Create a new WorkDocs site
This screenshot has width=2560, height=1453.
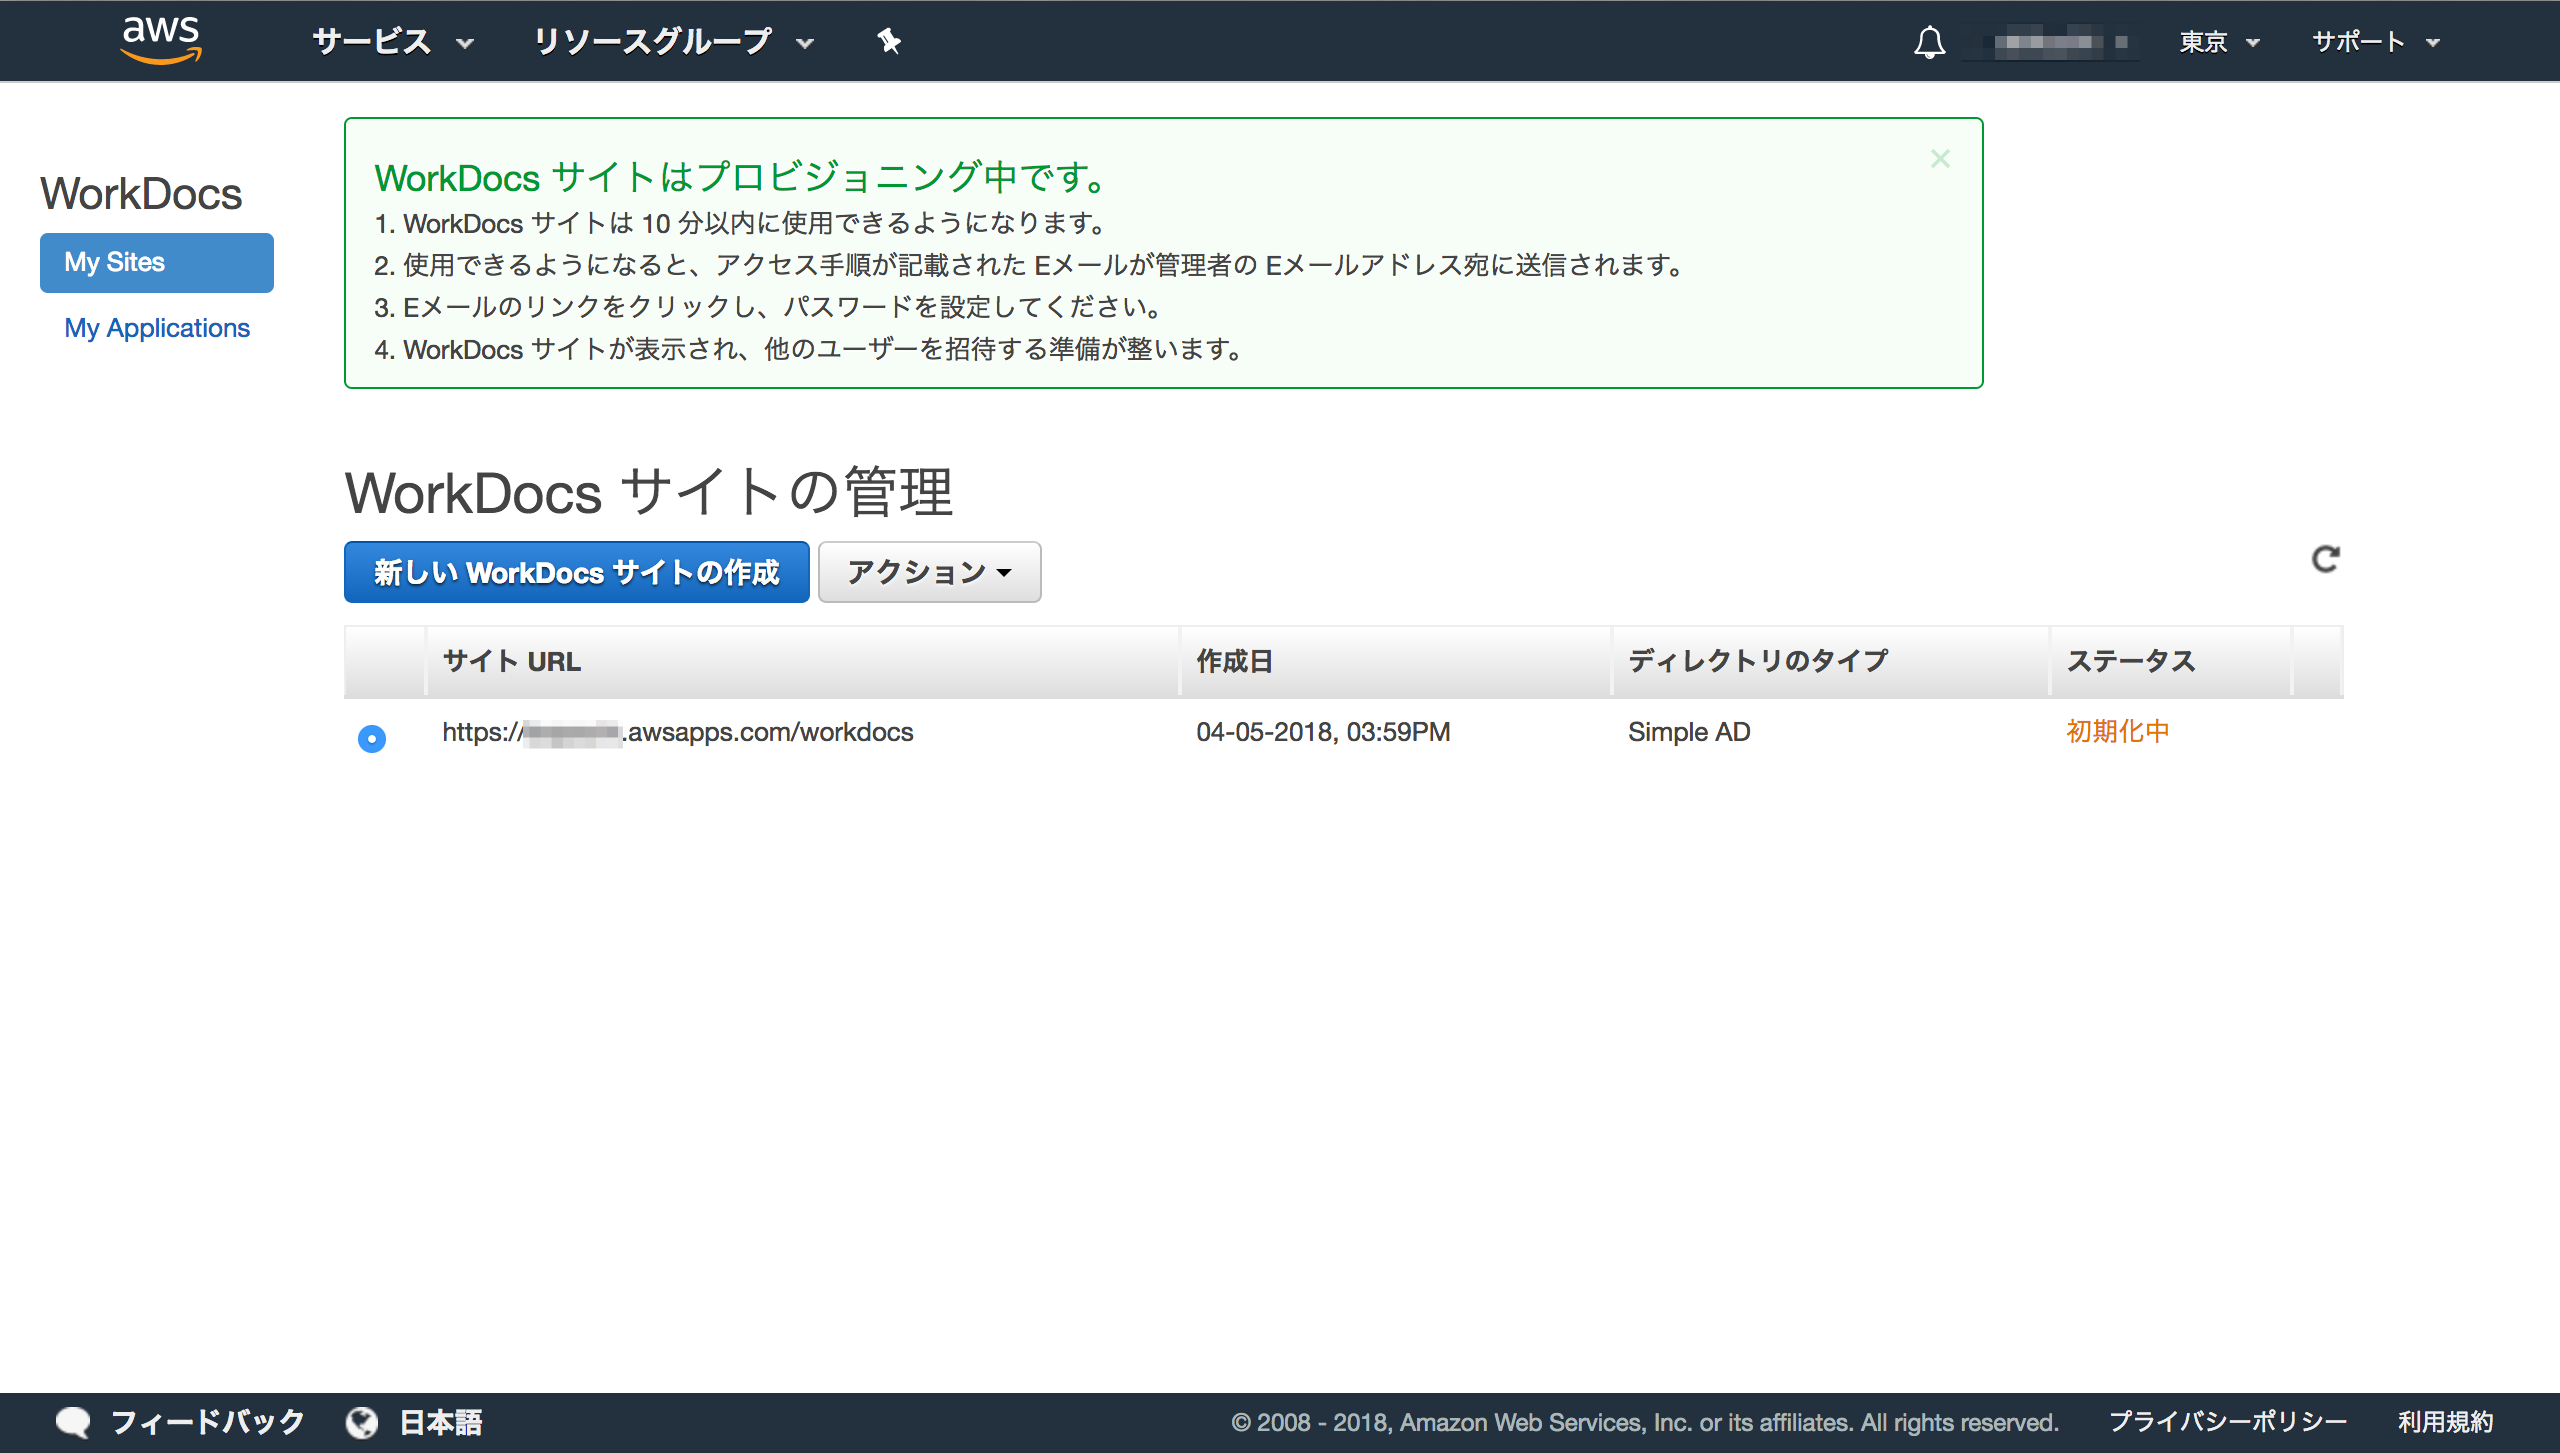(x=576, y=572)
